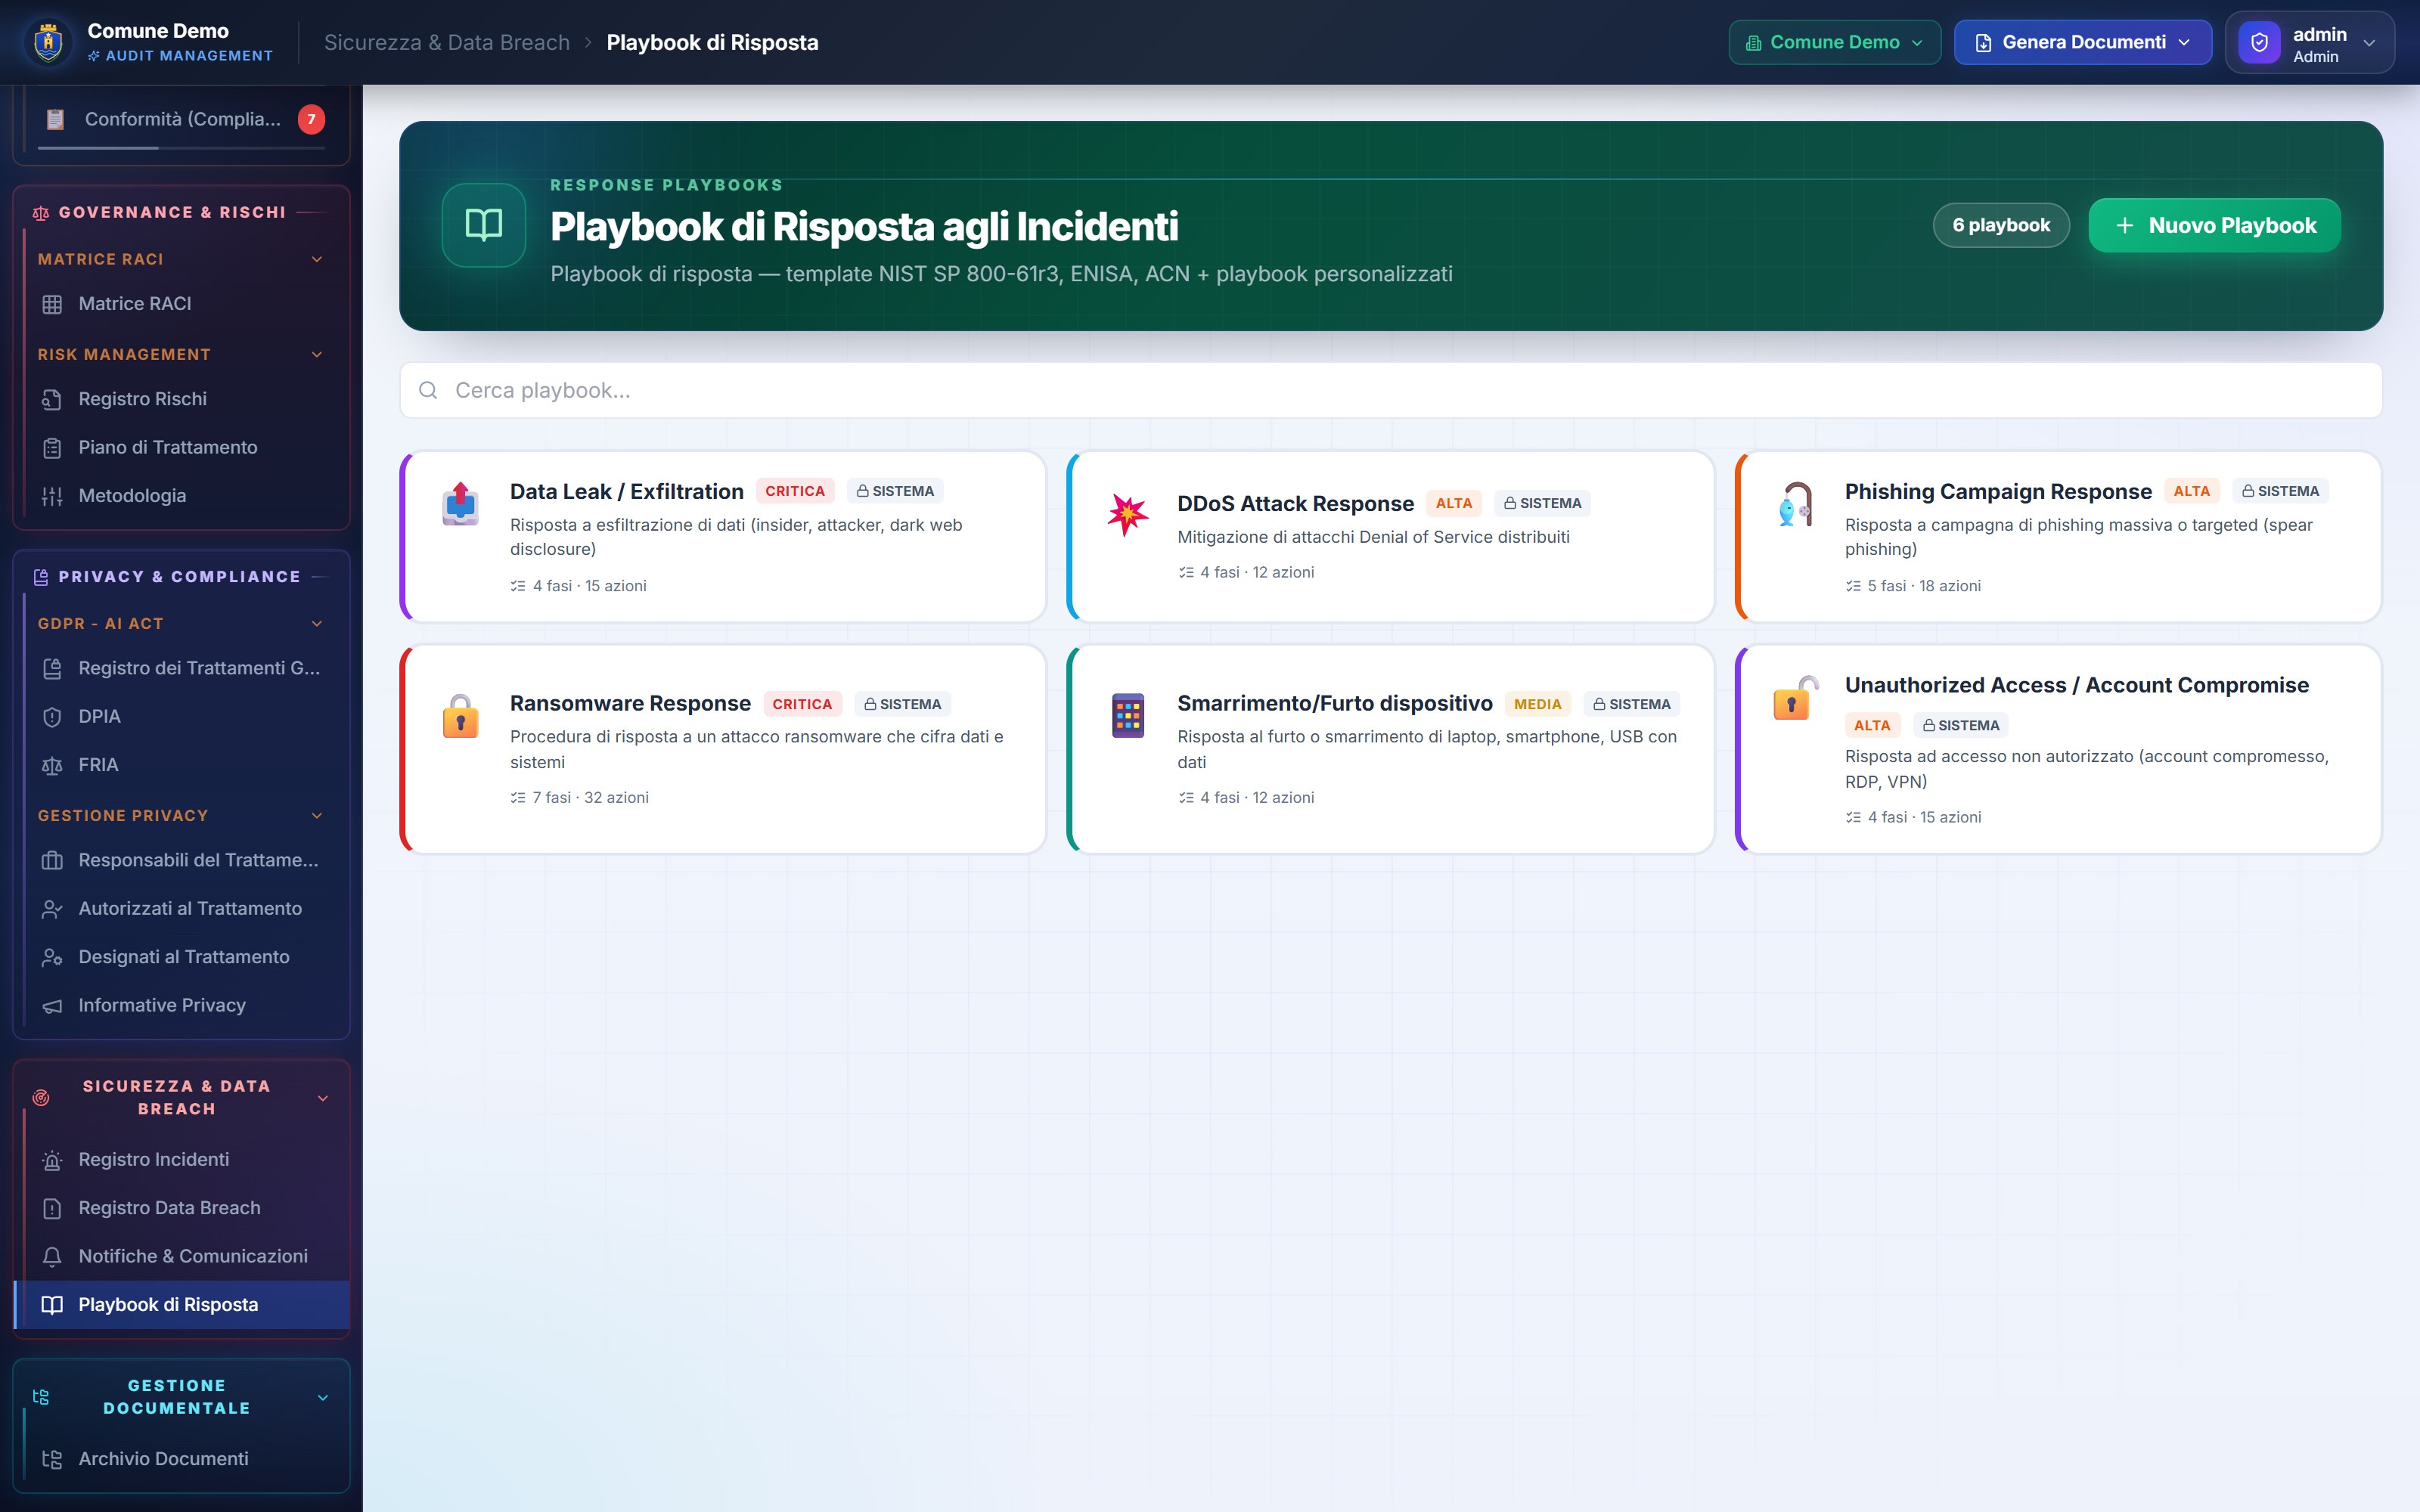This screenshot has height=1512, width=2420.
Task: Collapse the Risk Management section
Action: coord(317,354)
